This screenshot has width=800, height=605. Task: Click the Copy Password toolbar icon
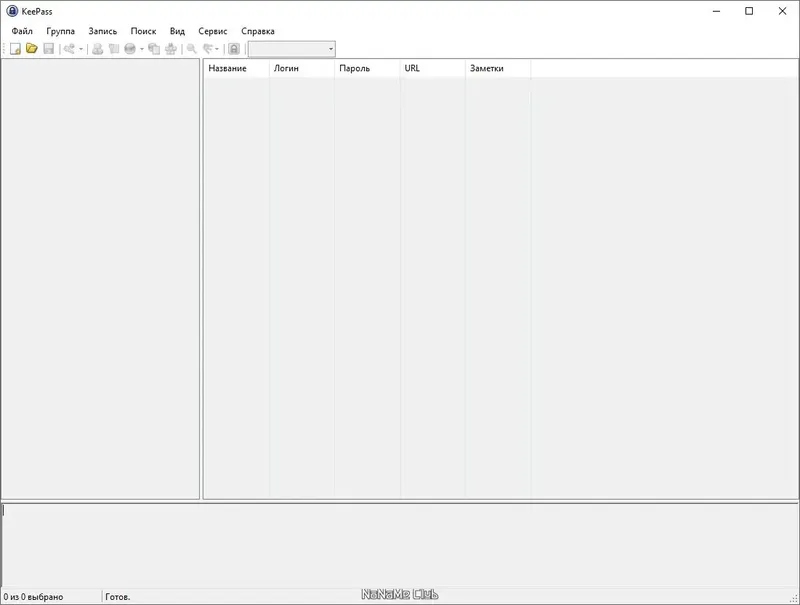114,49
